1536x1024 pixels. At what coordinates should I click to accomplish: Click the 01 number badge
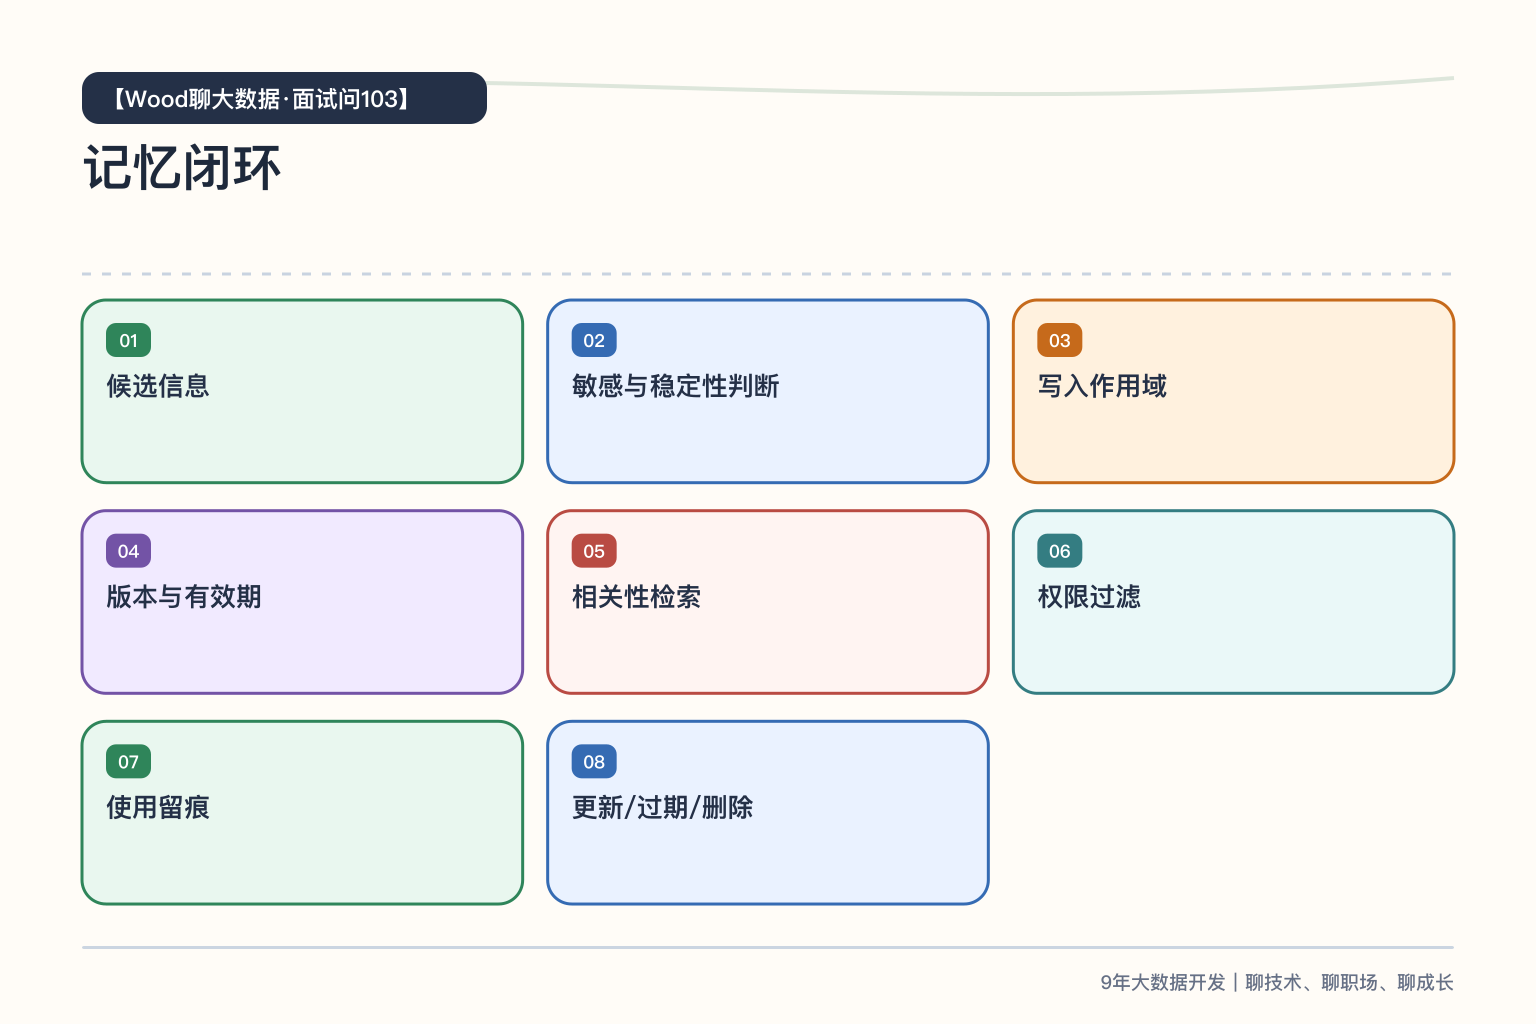[128, 340]
